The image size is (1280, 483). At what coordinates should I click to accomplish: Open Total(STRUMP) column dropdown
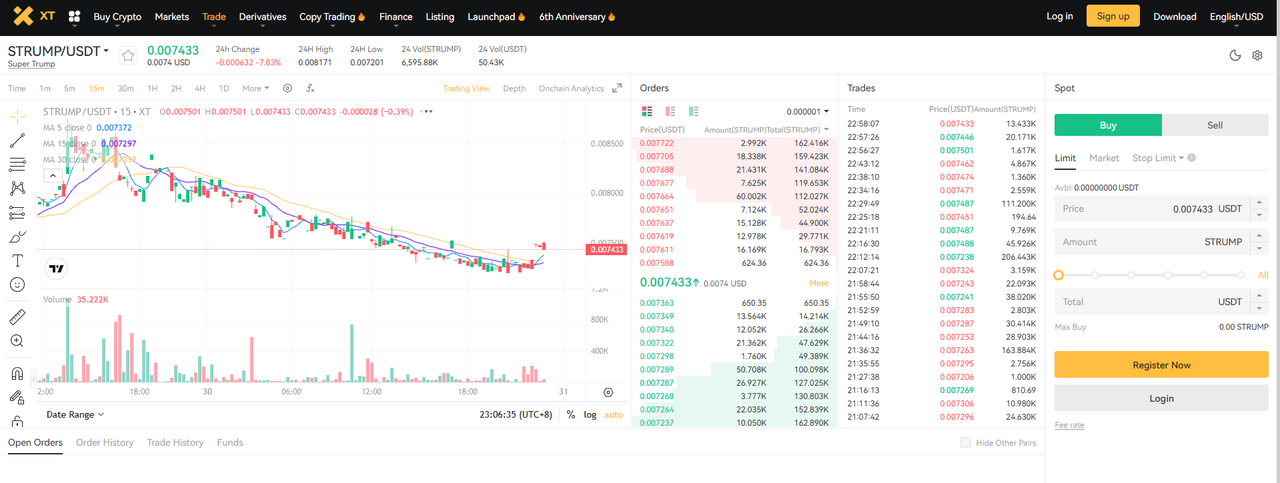(799, 130)
